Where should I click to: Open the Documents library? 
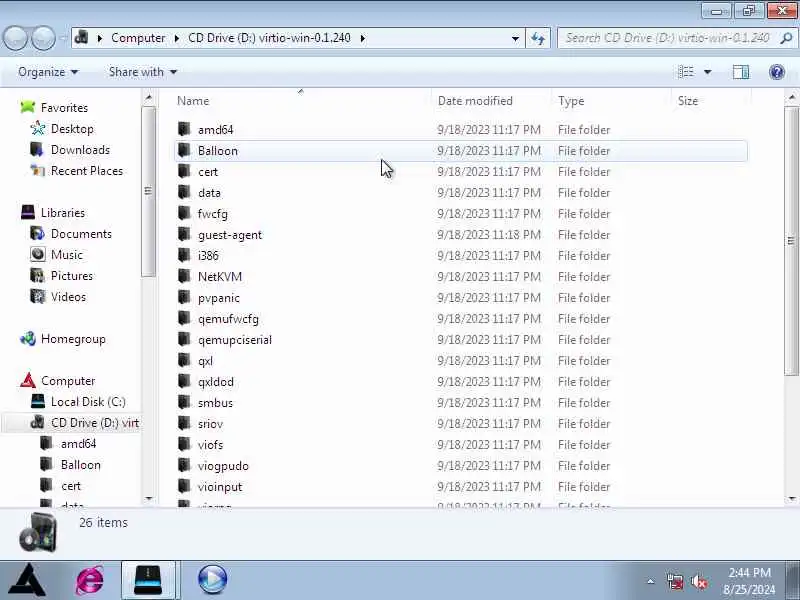81,234
